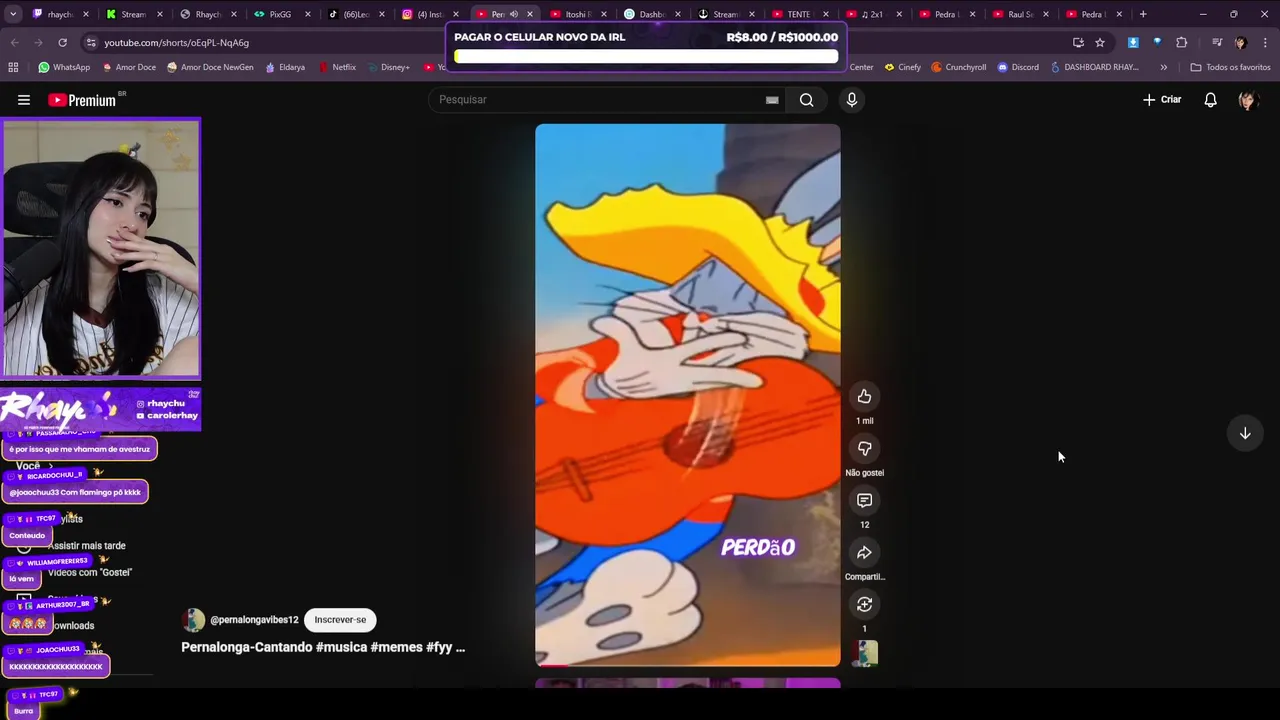This screenshot has height=720, width=1280.
Task: Click install app icon in address bar
Action: click(1078, 43)
